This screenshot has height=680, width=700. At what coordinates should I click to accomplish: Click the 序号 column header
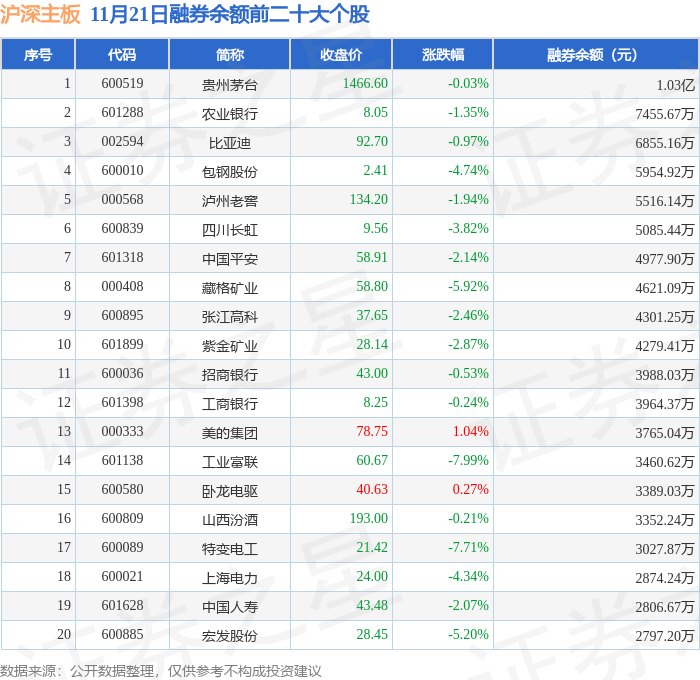point(38,54)
